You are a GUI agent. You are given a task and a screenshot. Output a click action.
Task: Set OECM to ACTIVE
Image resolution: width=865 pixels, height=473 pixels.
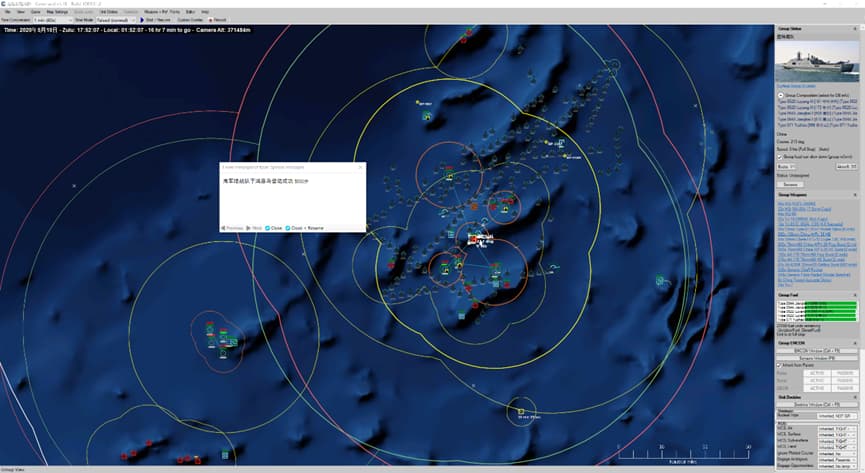pos(816,388)
